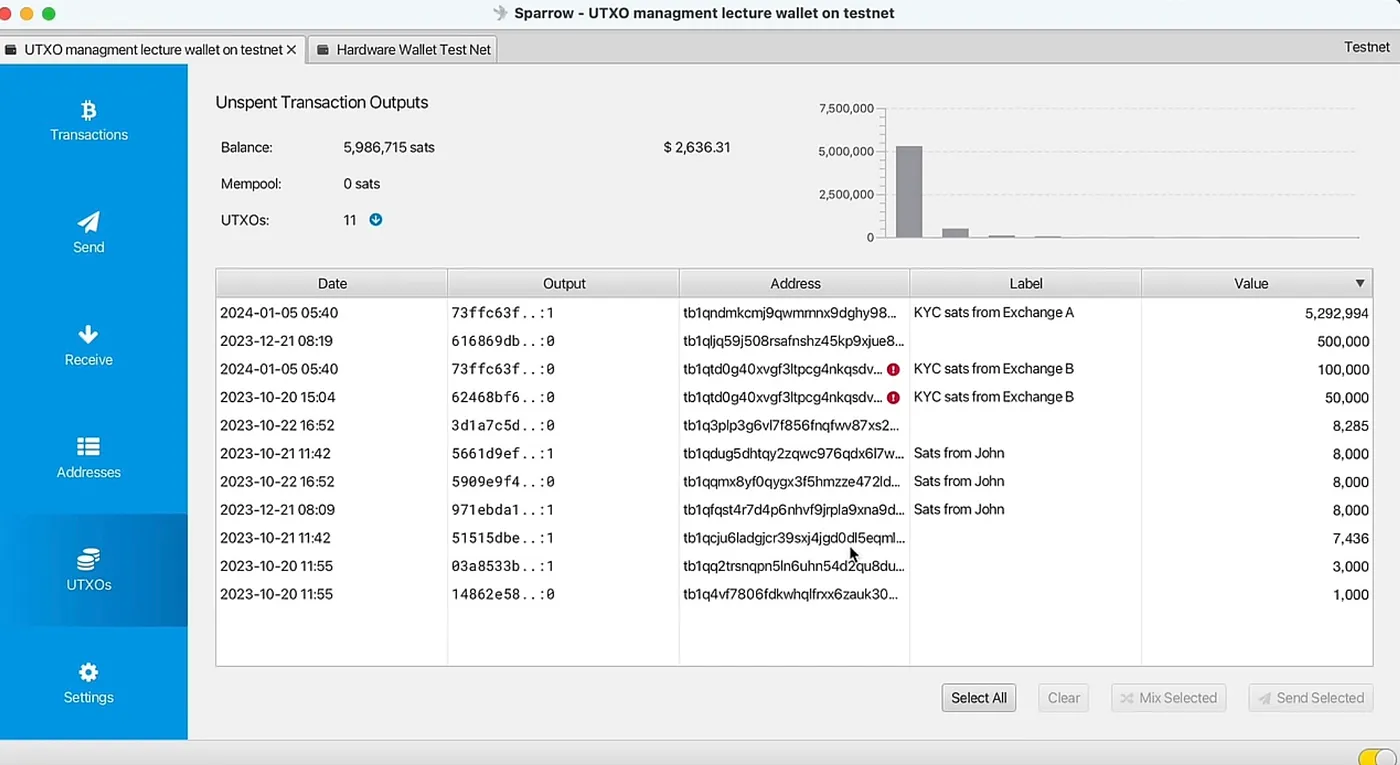This screenshot has width=1400, height=765.
Task: Click the second bar in the UTXO chart
Action: [x=956, y=233]
